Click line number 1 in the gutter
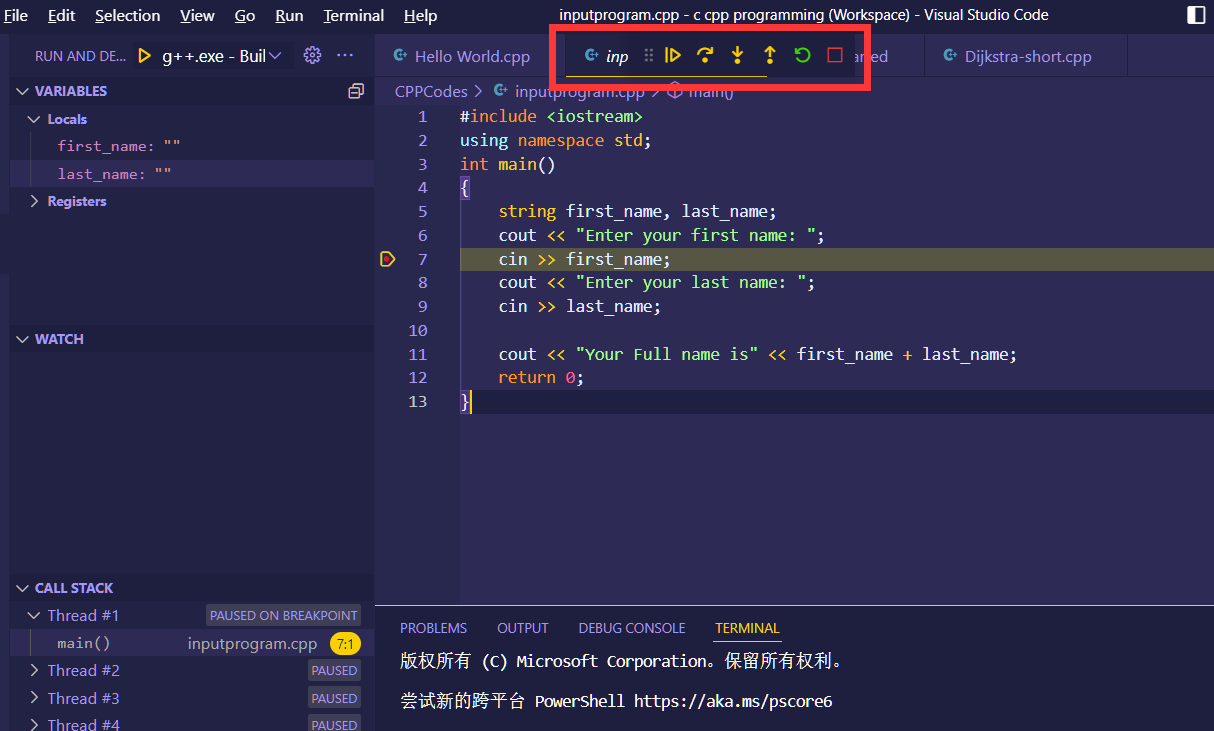The width and height of the screenshot is (1214, 731). (422, 116)
